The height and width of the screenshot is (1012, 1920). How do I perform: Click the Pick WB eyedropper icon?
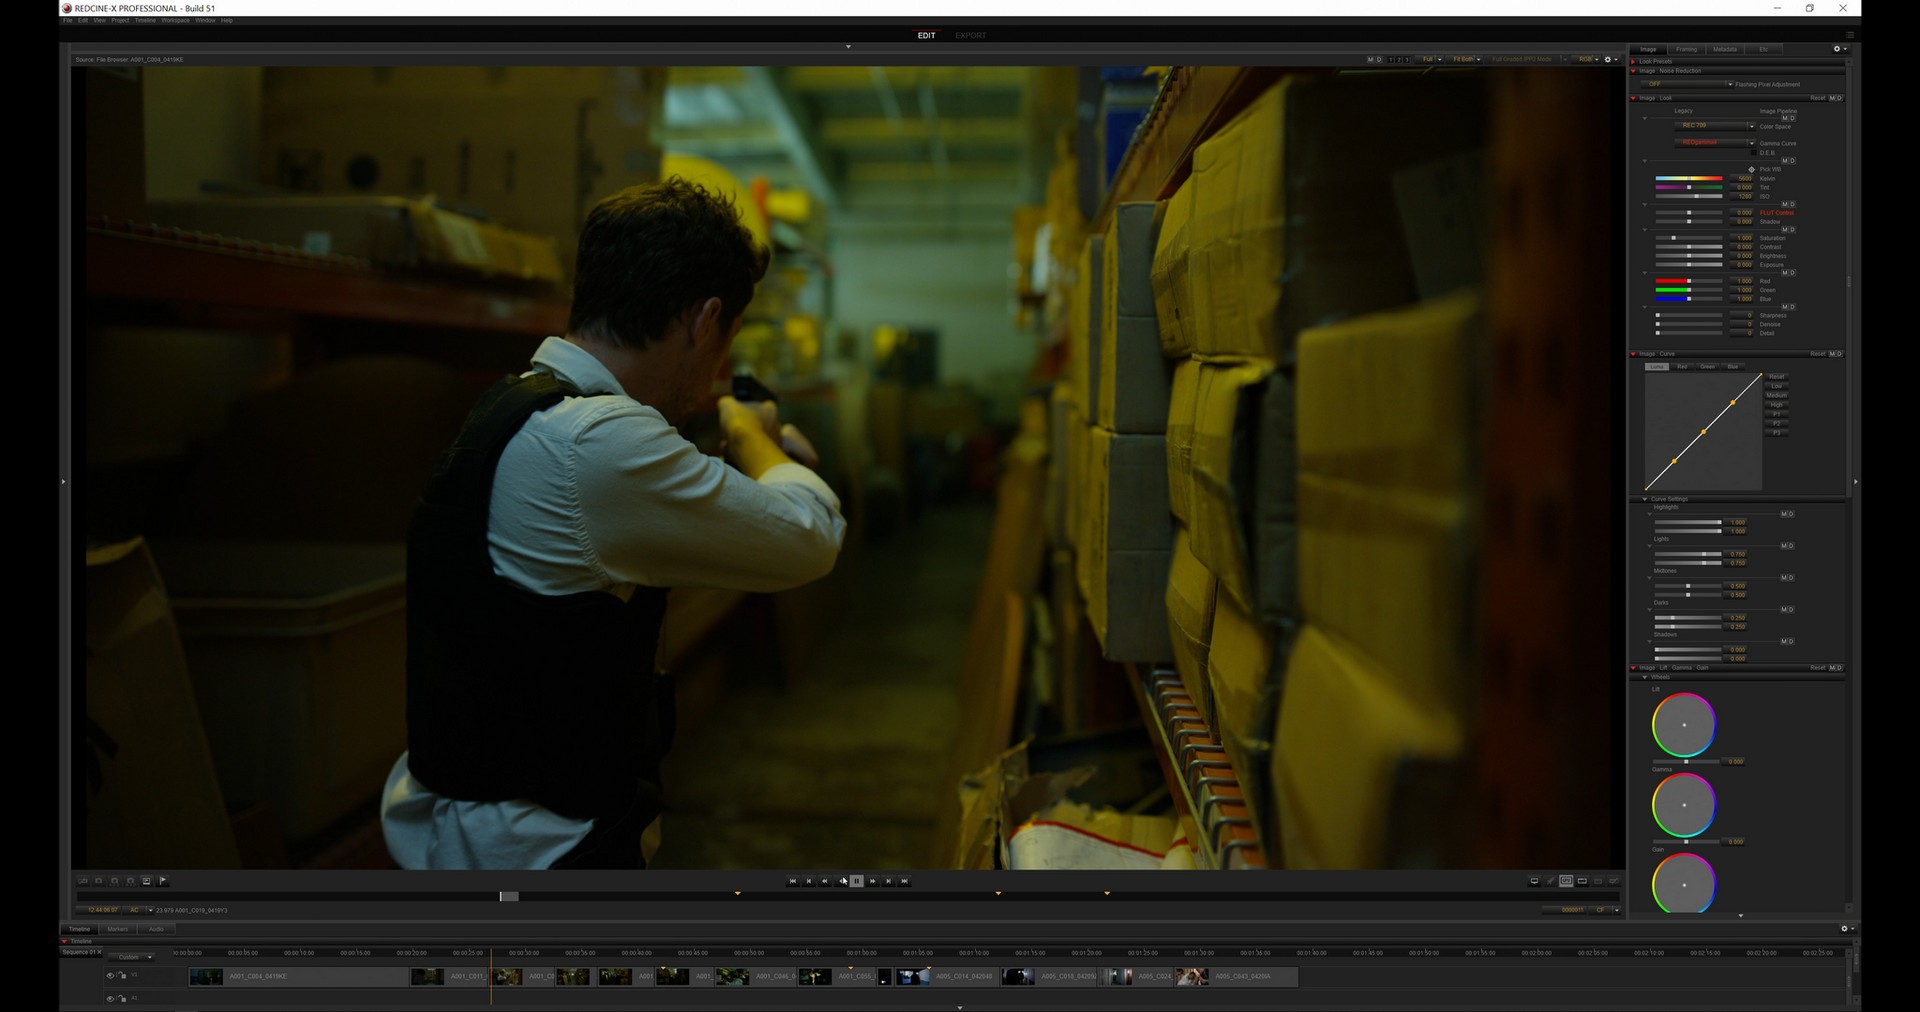(1751, 169)
